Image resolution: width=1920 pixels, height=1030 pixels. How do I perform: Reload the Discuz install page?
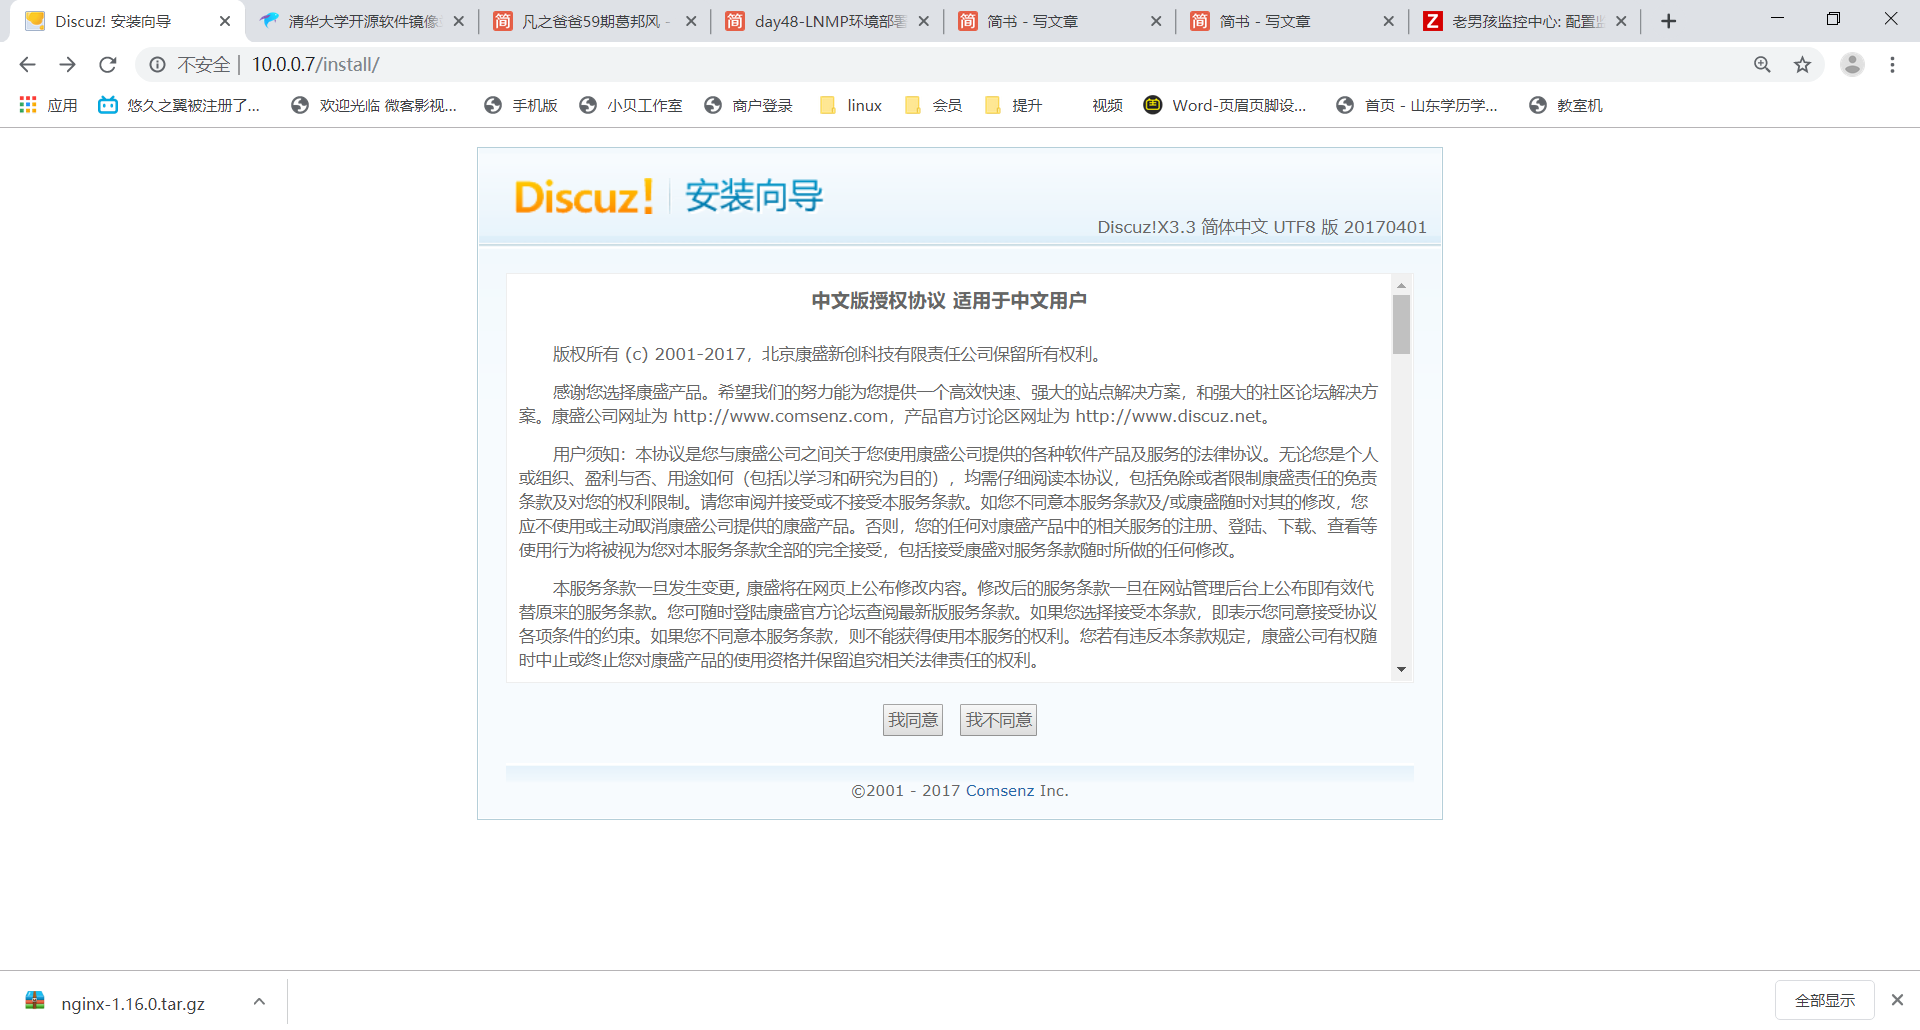click(107, 64)
